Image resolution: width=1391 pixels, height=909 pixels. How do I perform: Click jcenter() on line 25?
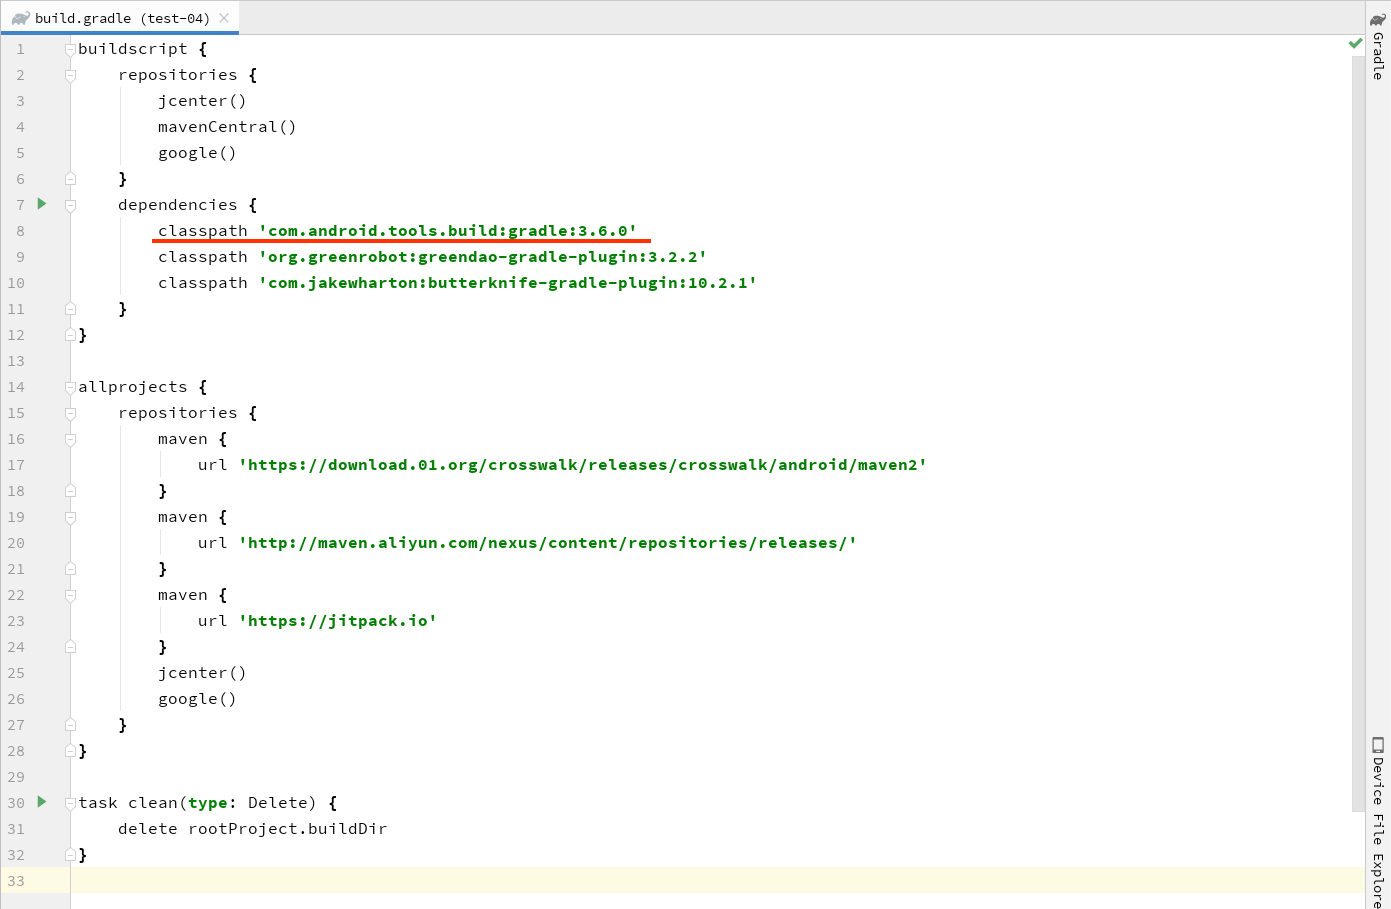(202, 673)
